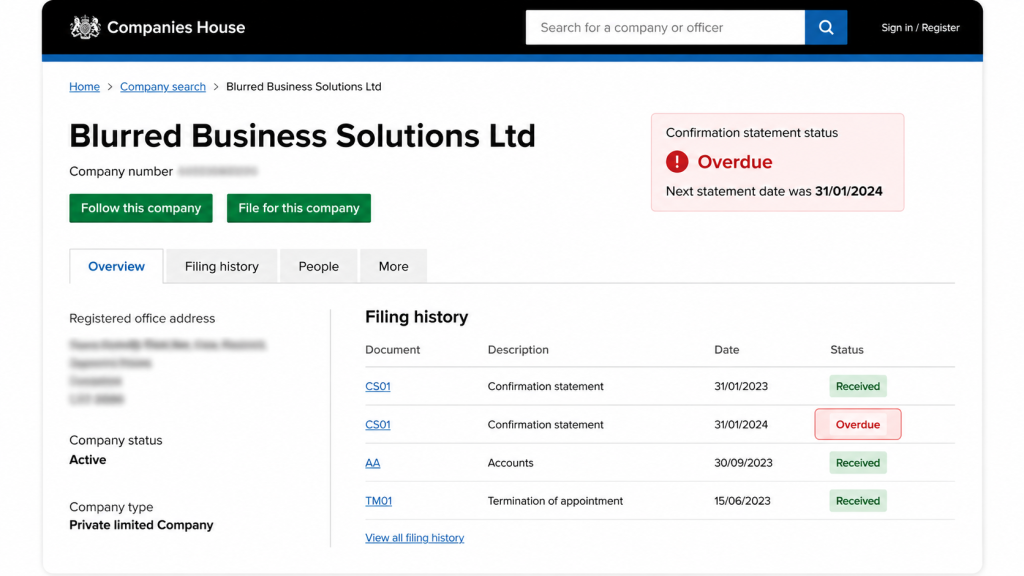Click the 'Company type' label
1024x576 pixels.
[111, 507]
